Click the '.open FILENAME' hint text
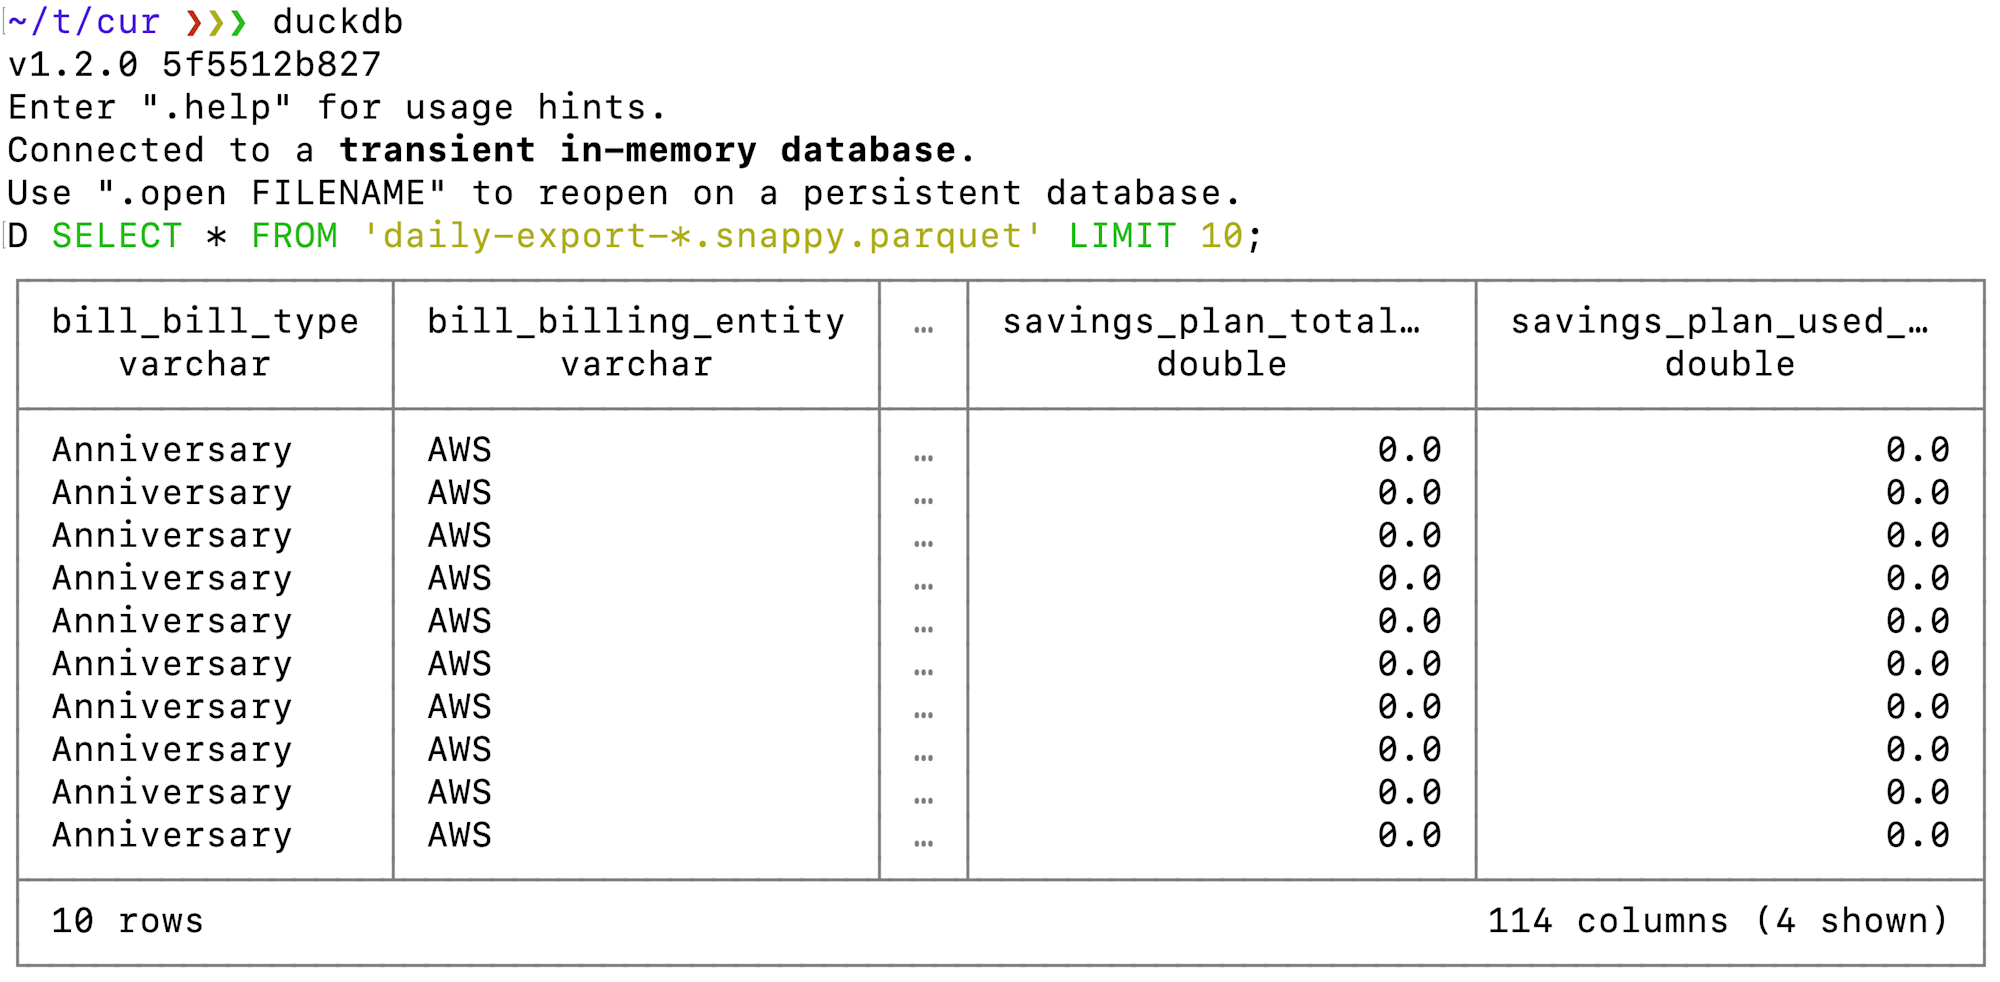The height and width of the screenshot is (982, 2000). (x=272, y=193)
